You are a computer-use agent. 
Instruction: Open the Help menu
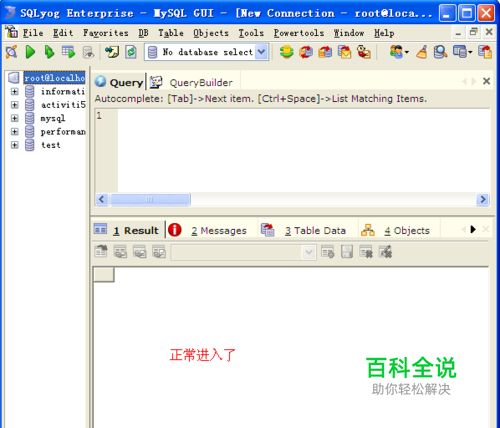(384, 33)
